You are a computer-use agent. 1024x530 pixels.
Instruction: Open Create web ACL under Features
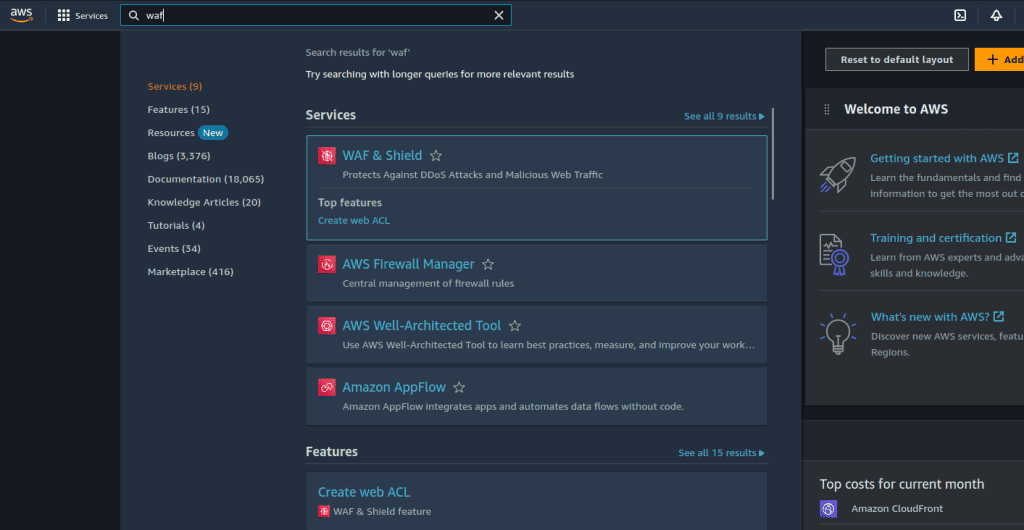tap(364, 492)
